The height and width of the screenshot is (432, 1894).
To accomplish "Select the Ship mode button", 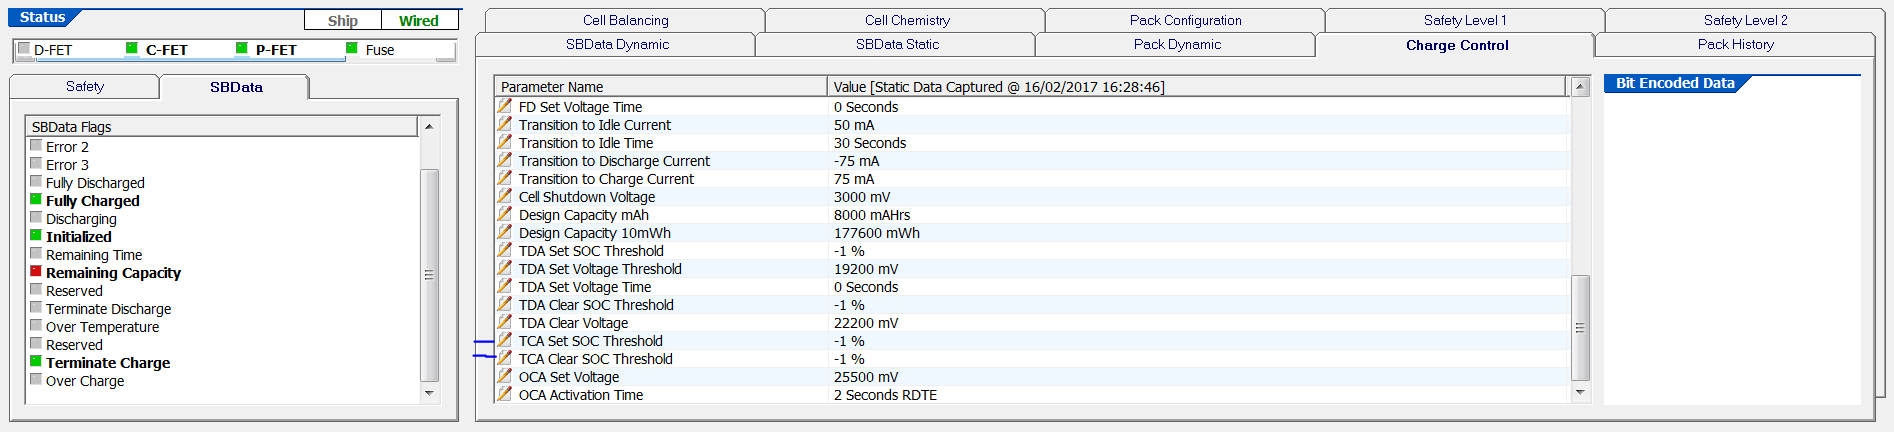I will coord(343,20).
